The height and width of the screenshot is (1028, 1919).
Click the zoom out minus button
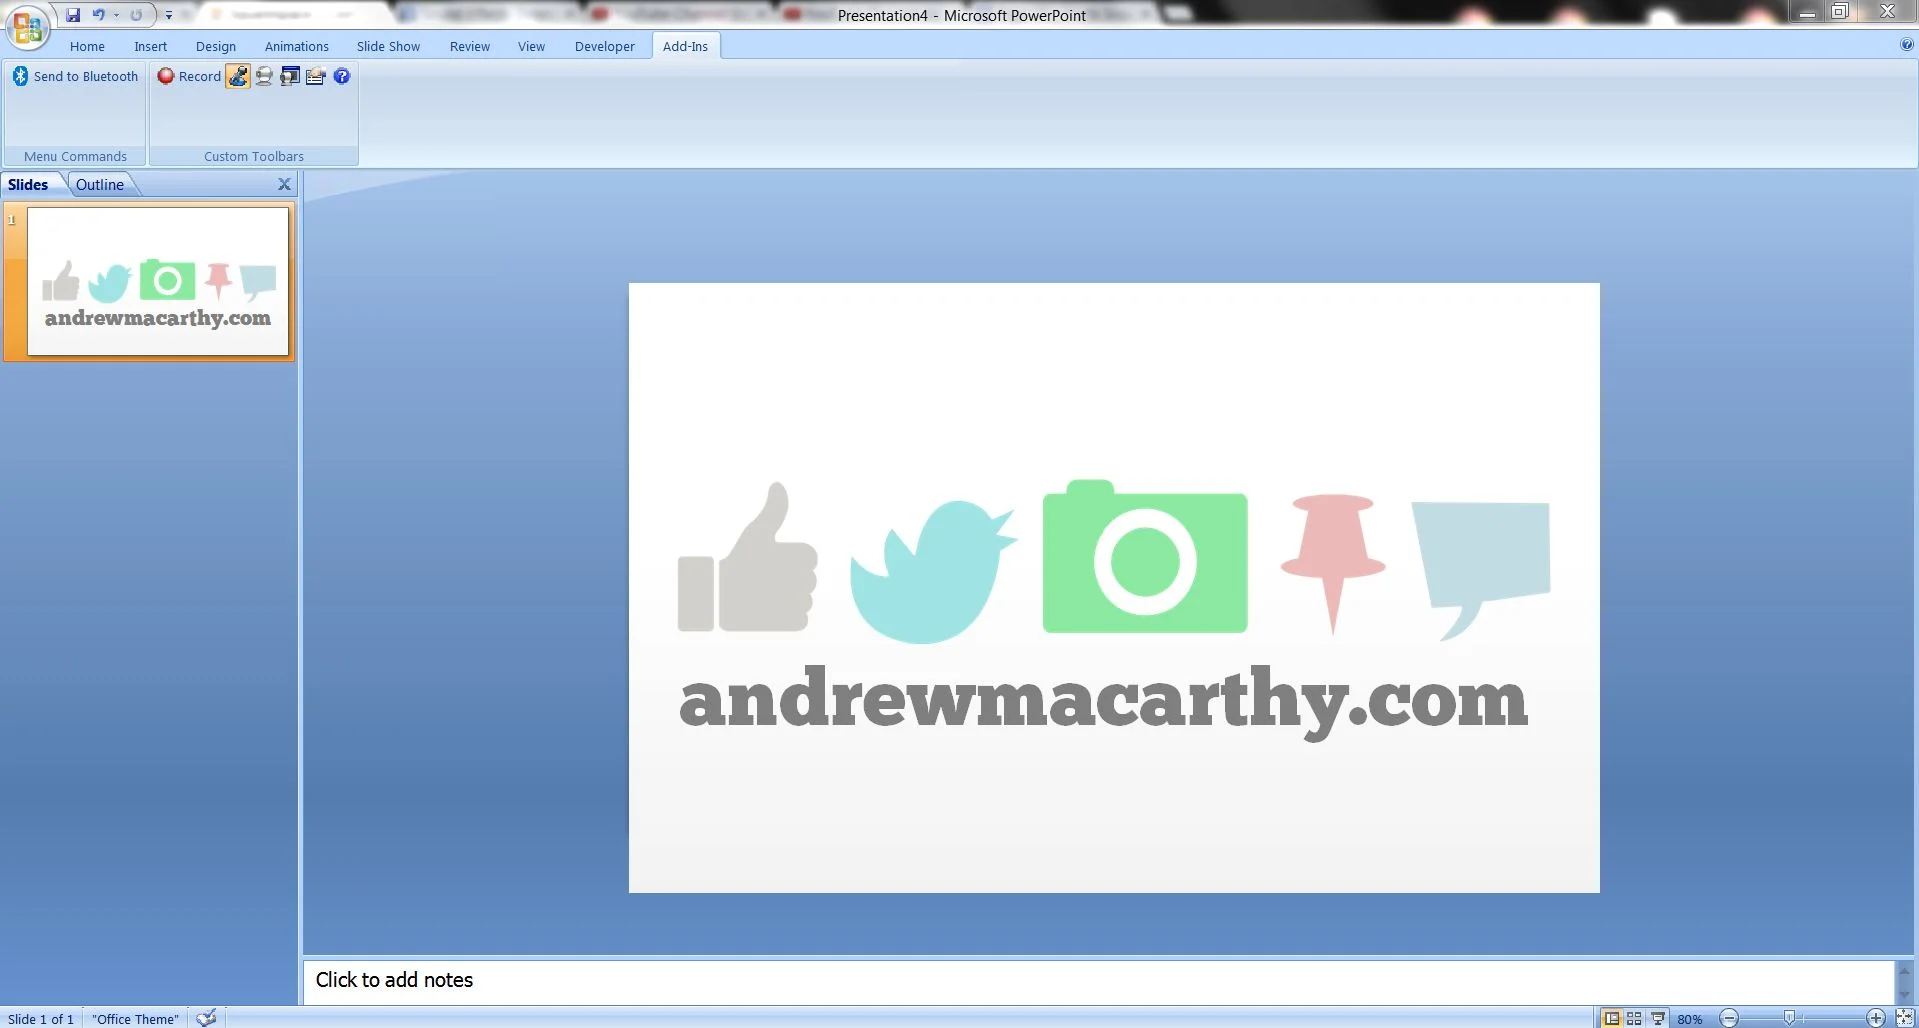click(x=1729, y=1018)
